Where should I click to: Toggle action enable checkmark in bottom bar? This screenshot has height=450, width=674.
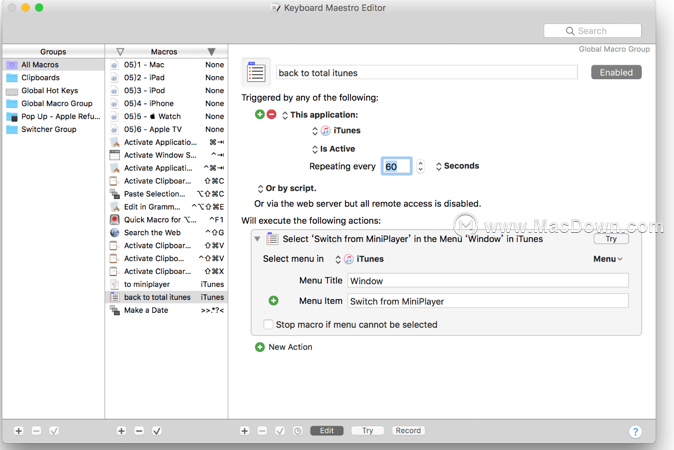[280, 431]
